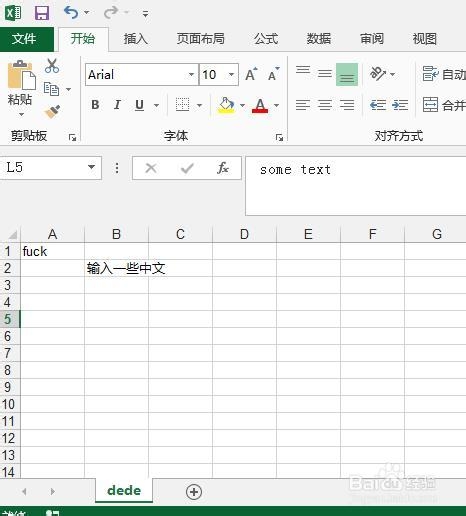Image resolution: width=466 pixels, height=516 pixels.
Task: Click the Save icon in quick access toolbar
Action: 42,13
